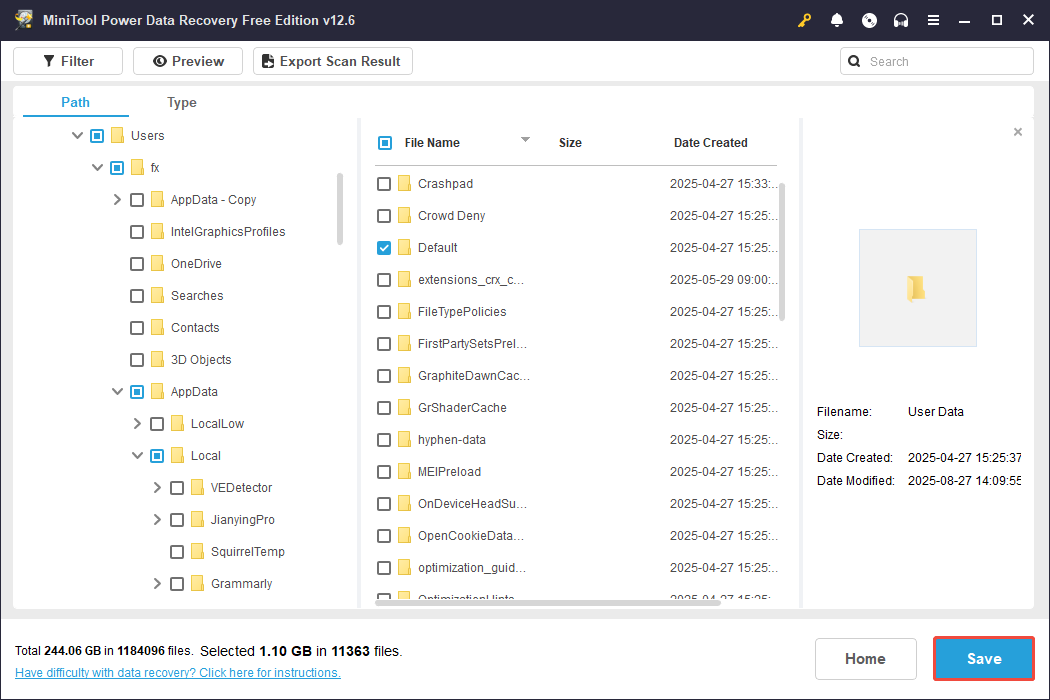Click the search magnifier icon
Viewport: 1050px width, 700px height.
(854, 61)
